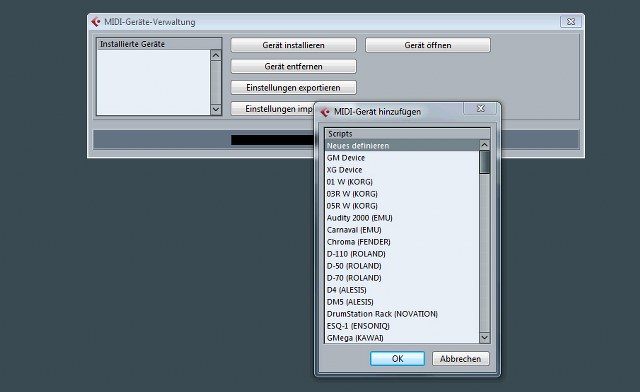The image size is (640, 392).
Task: Select D-50 (ROLAND) entry
Action: click(x=402, y=266)
